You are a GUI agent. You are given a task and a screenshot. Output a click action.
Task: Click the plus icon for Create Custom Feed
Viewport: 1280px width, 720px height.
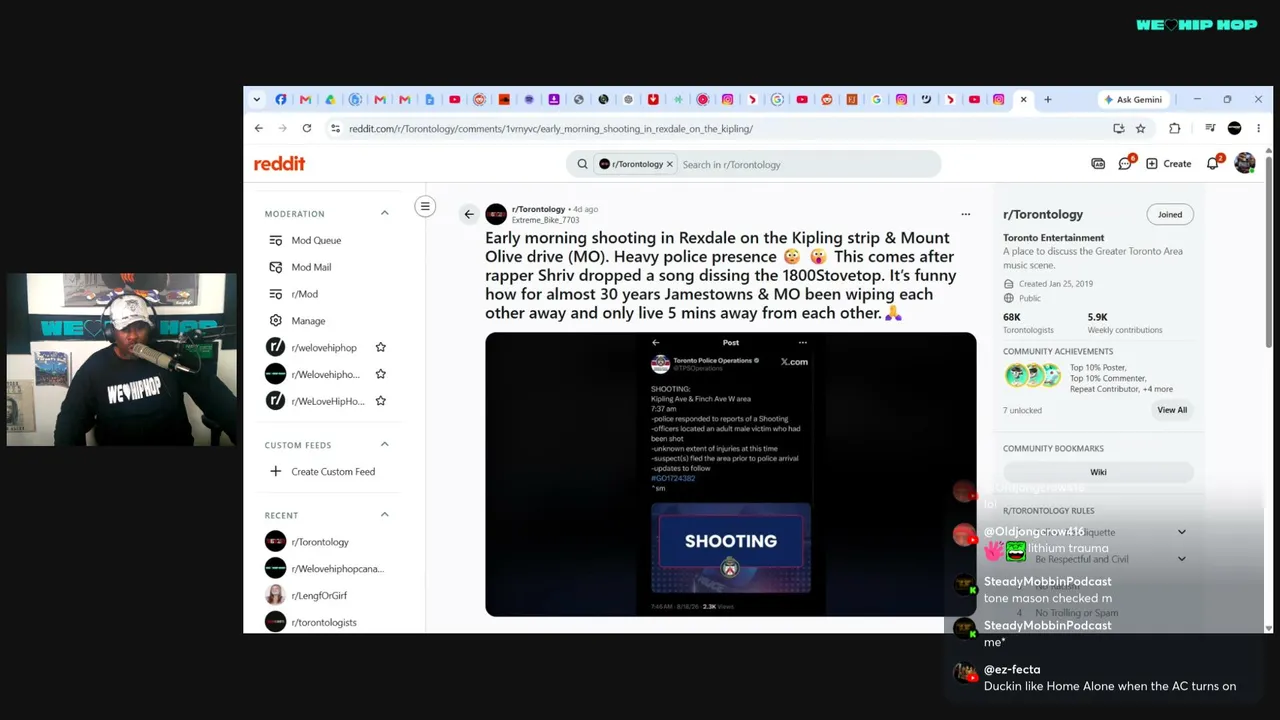(276, 472)
